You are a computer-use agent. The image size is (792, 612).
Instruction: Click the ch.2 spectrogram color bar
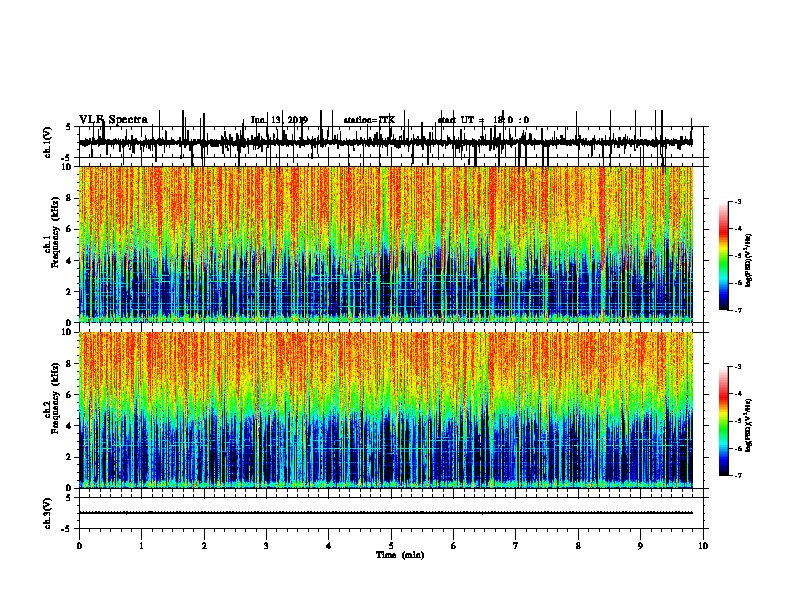tap(723, 421)
